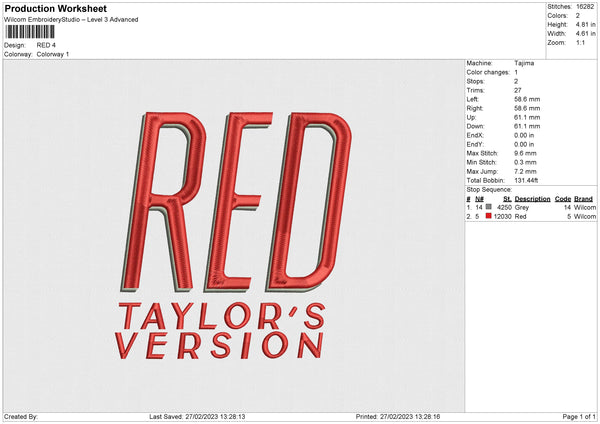Select the grey color swatch in Stop Sequence
Viewport: 600px width, 424px height.
coord(489,207)
